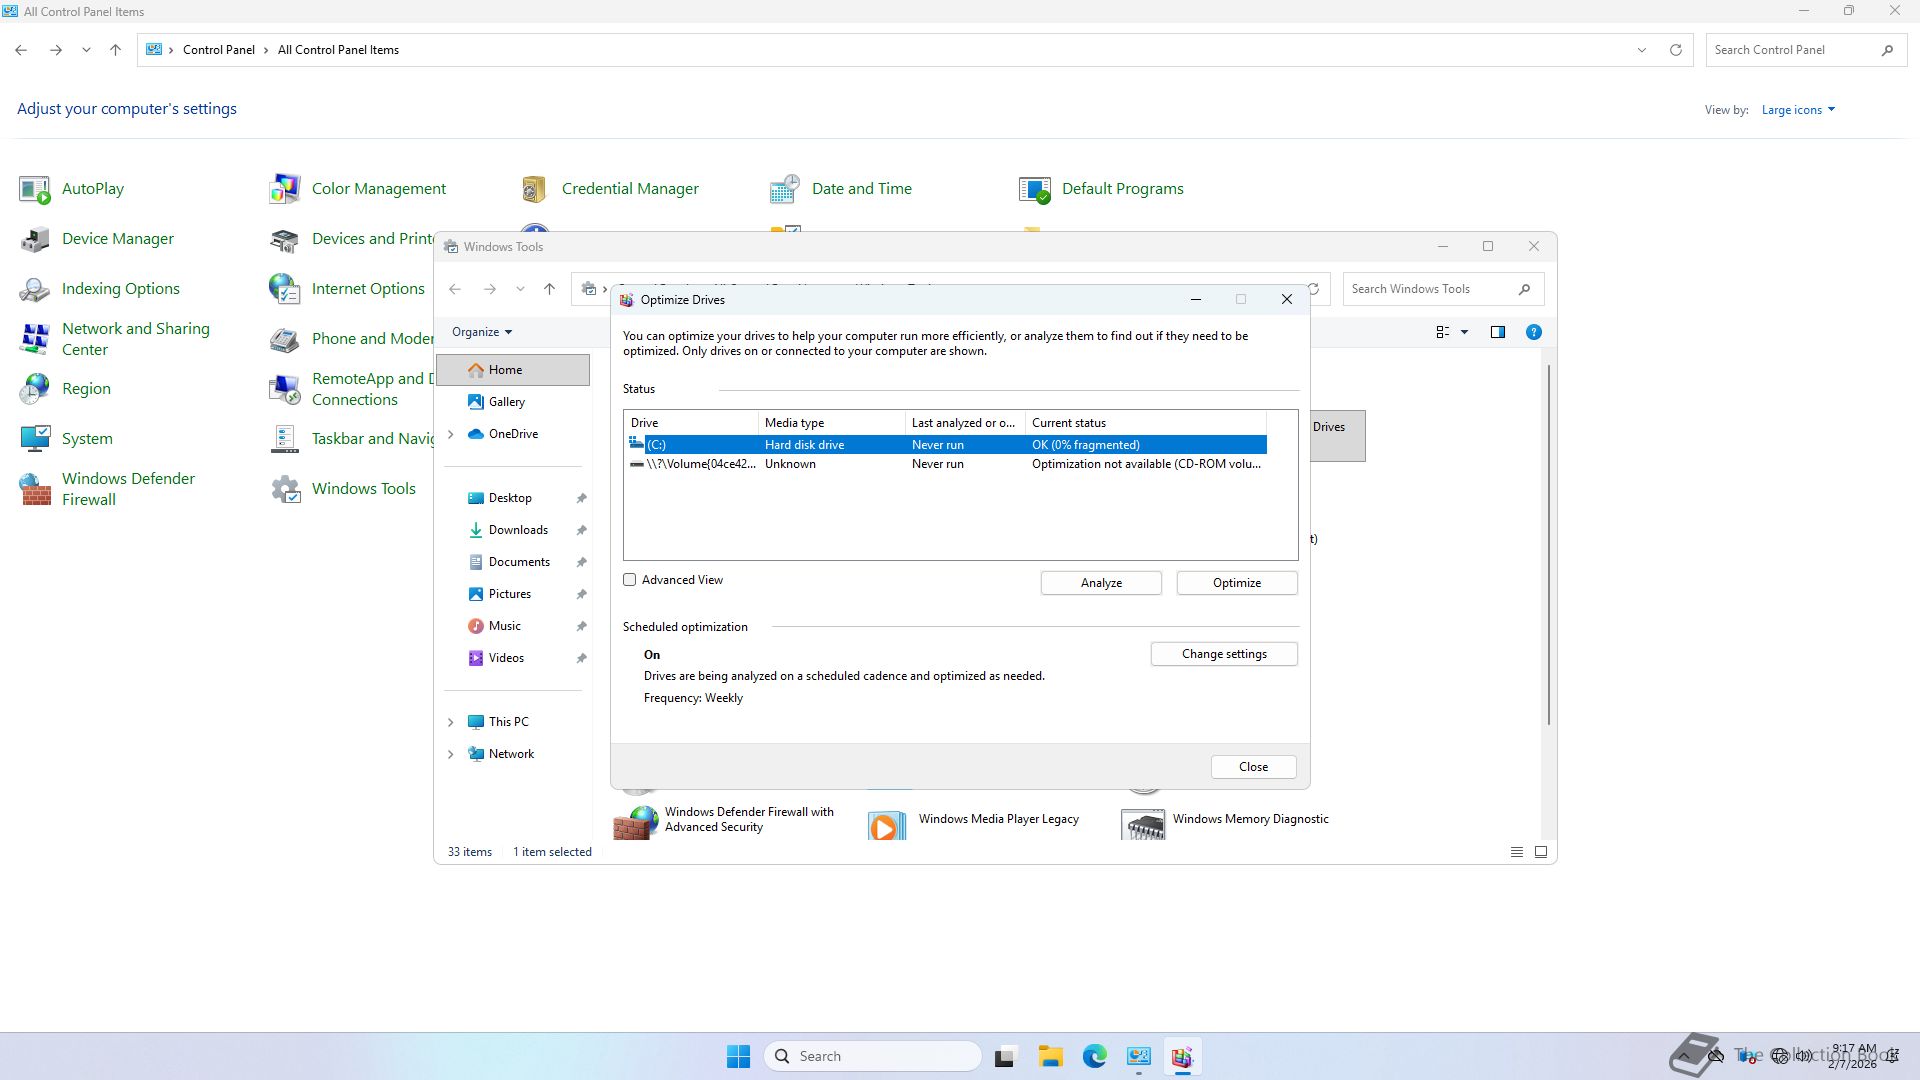Open the Organize menu
Viewport: 1920px width, 1080px height.
(481, 332)
